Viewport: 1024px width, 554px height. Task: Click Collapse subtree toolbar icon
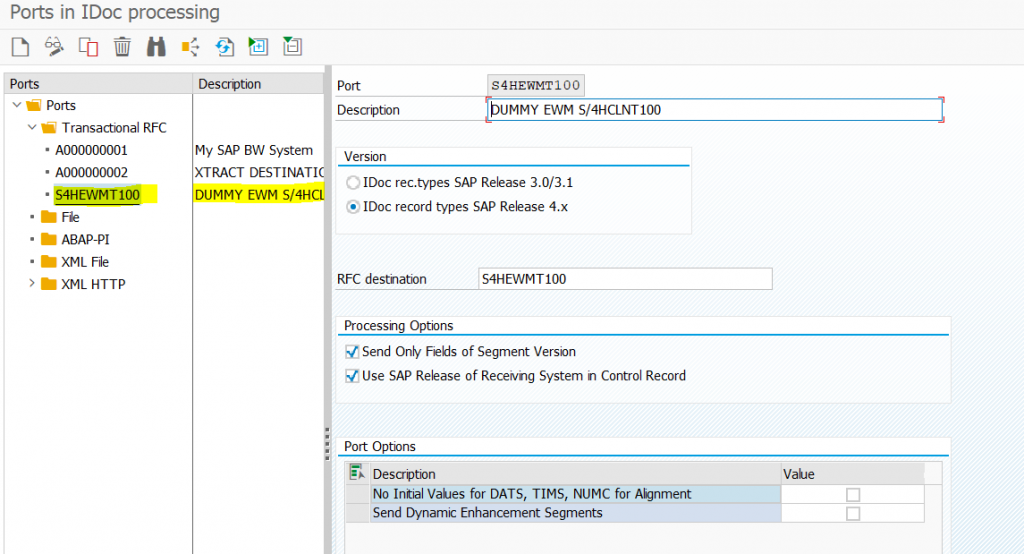point(292,46)
